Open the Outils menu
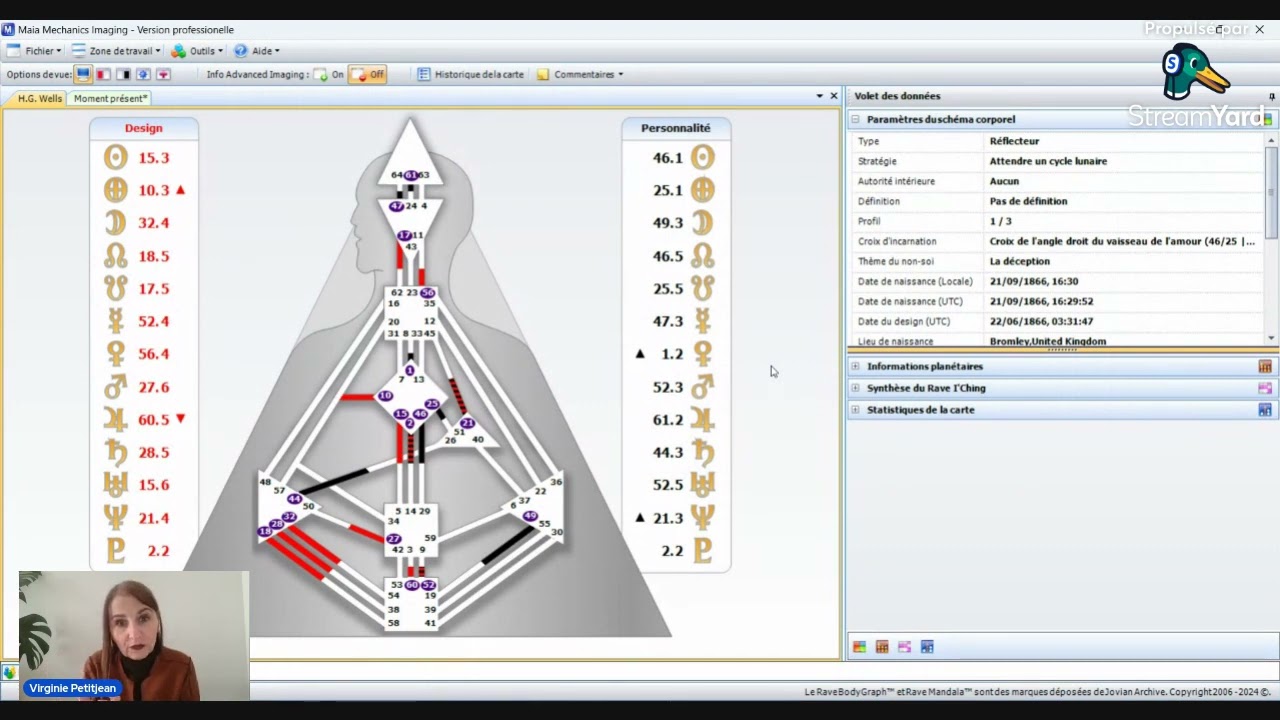 (x=197, y=51)
